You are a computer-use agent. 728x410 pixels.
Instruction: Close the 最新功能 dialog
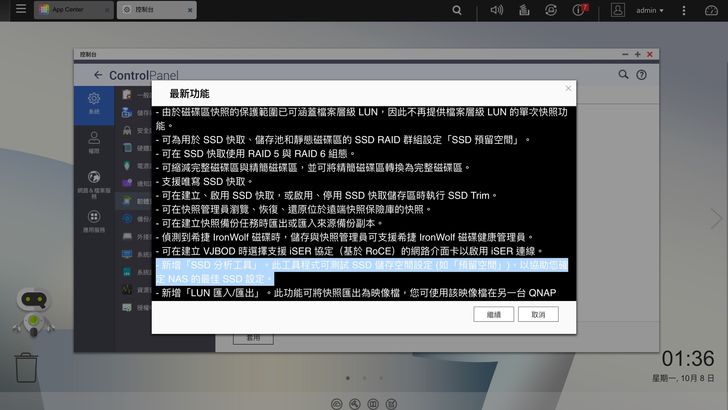568,88
